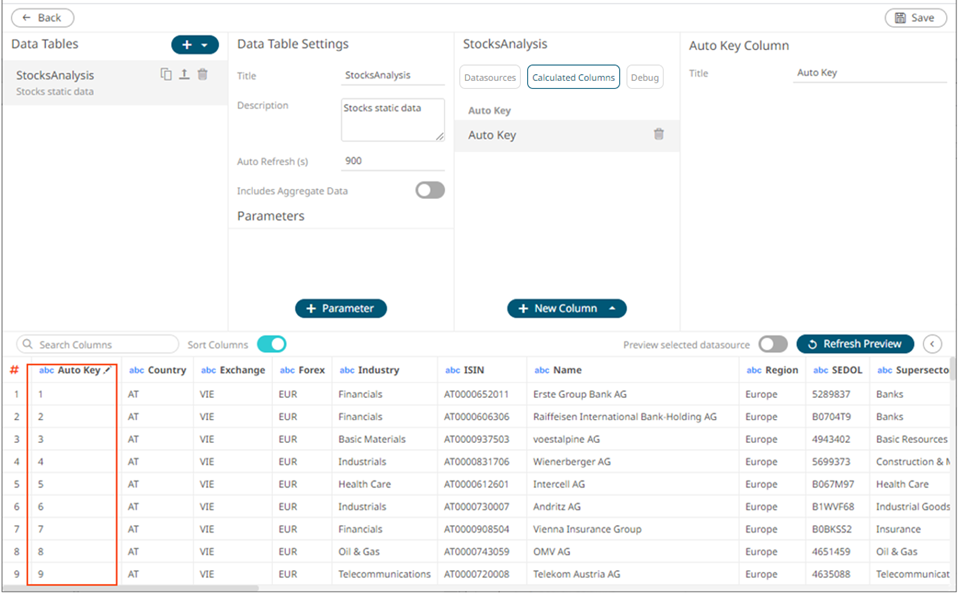This screenshot has width=960, height=593.
Task: Delete the StocksAnalysis data table
Action: (x=203, y=75)
